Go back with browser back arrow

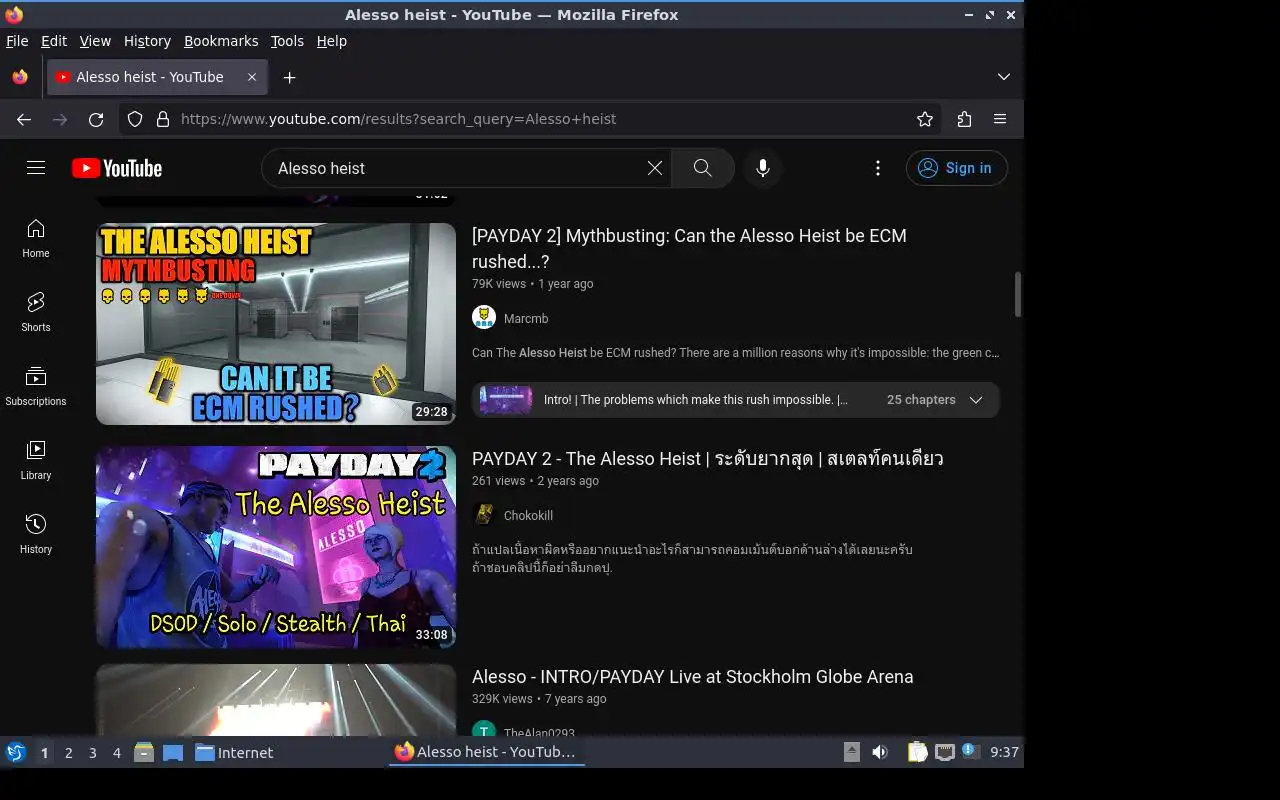click(24, 119)
